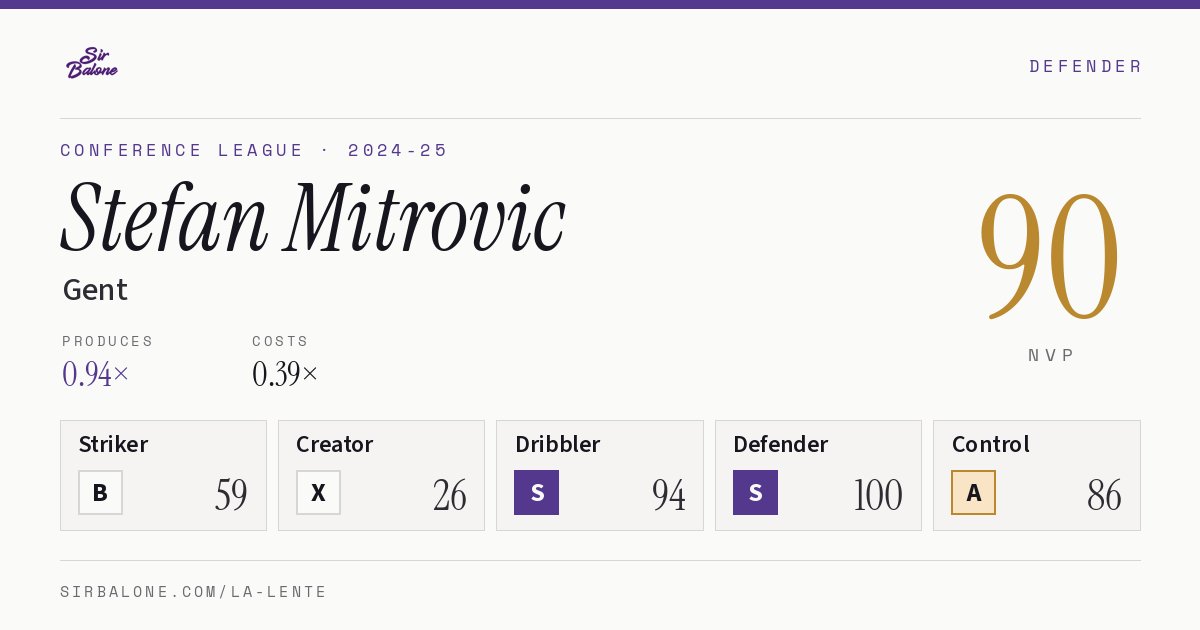Click the Conference League 2024-25 heading
Image resolution: width=1200 pixels, height=630 pixels.
tap(254, 150)
